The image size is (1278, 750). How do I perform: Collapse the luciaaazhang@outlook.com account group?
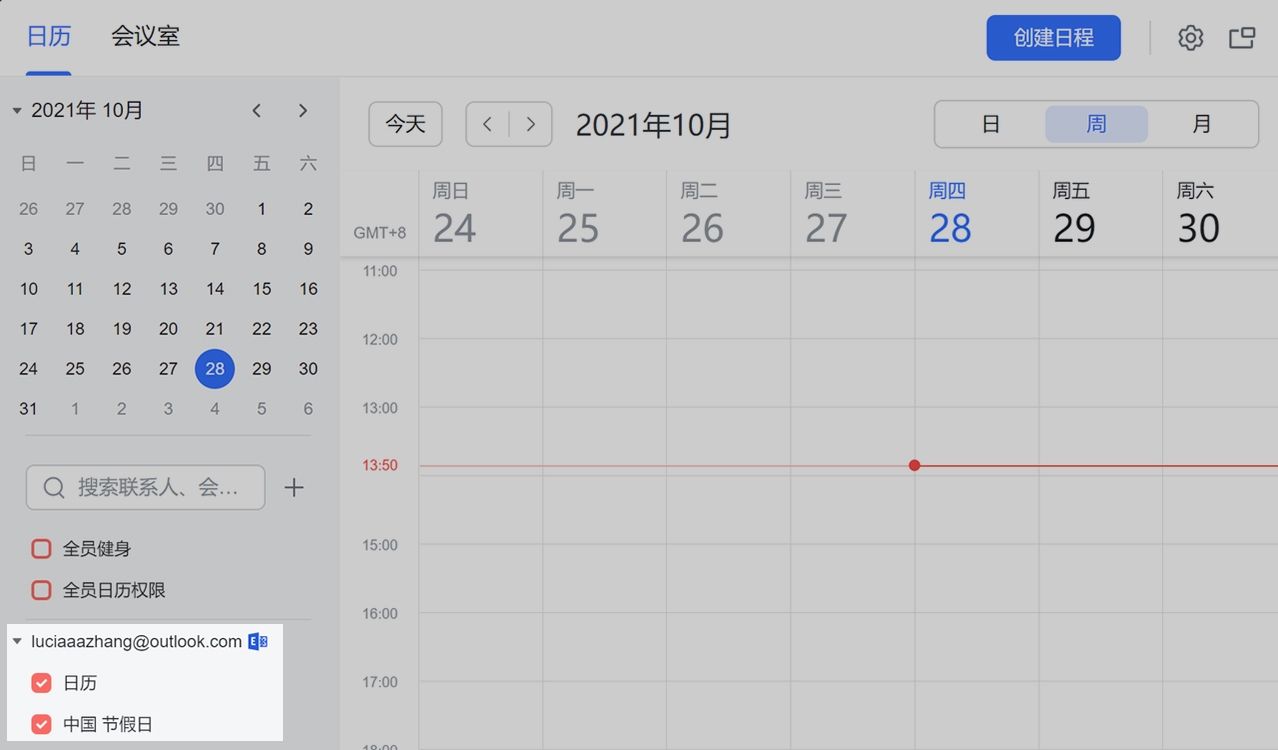click(x=17, y=642)
